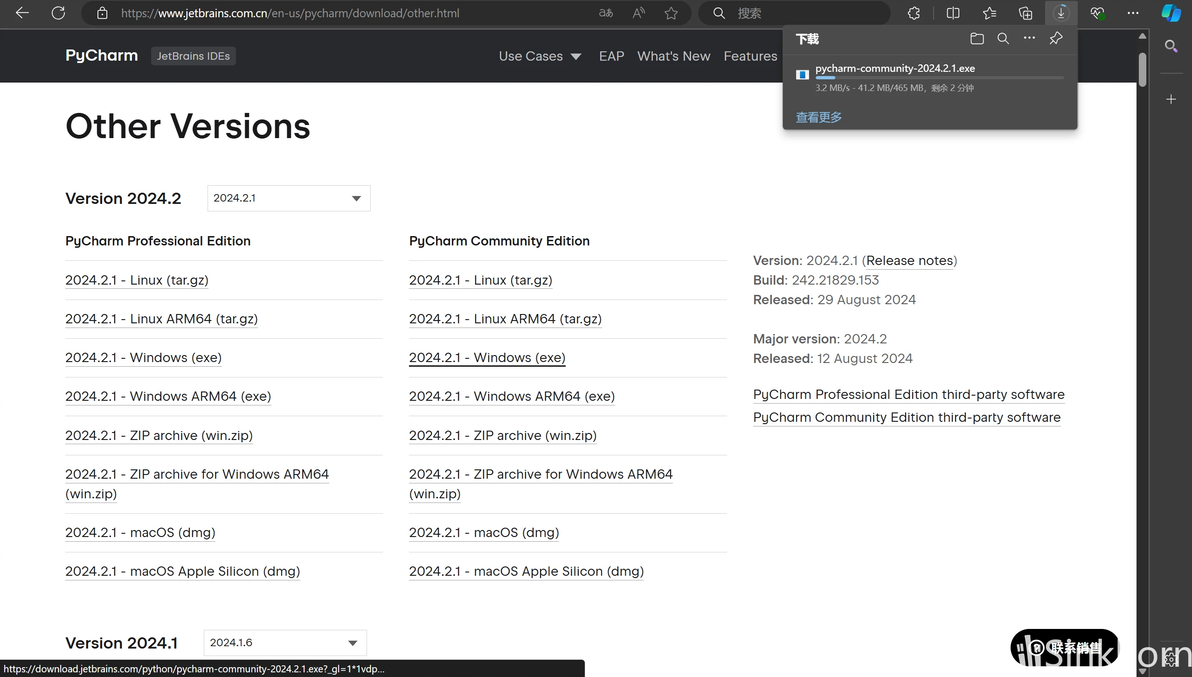Click the Release notes link

pos(909,261)
